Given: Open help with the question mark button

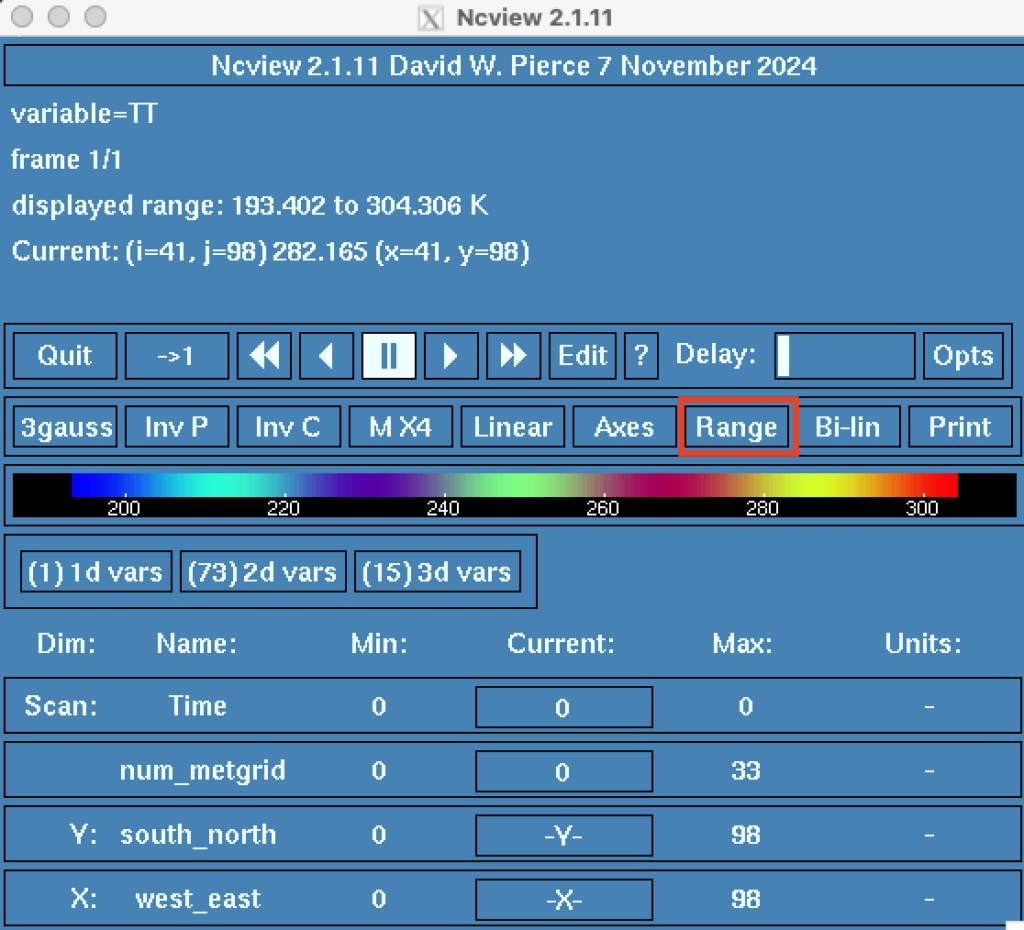Looking at the screenshot, I should [x=641, y=356].
